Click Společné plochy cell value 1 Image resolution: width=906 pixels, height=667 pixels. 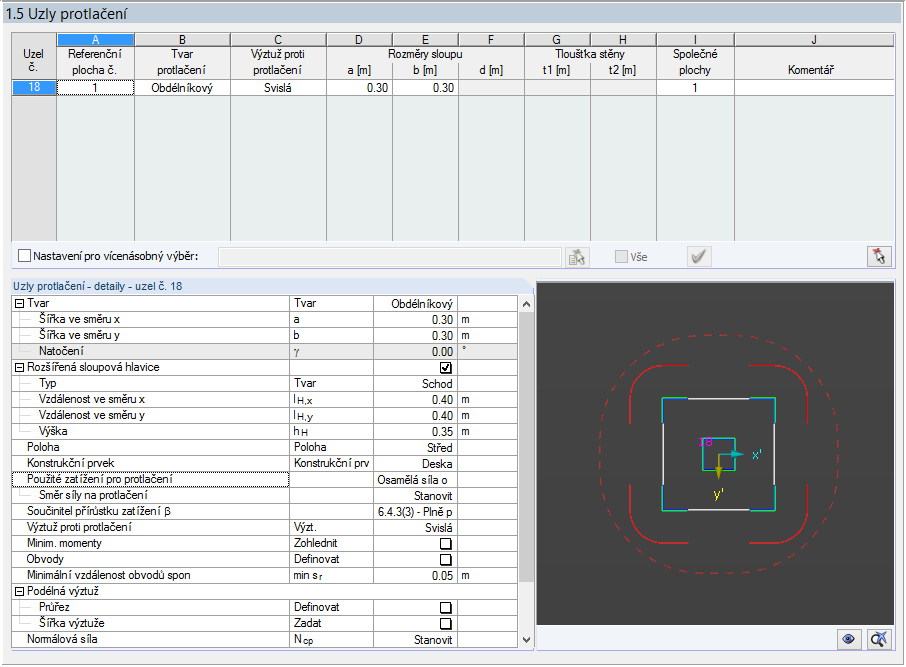pos(695,88)
